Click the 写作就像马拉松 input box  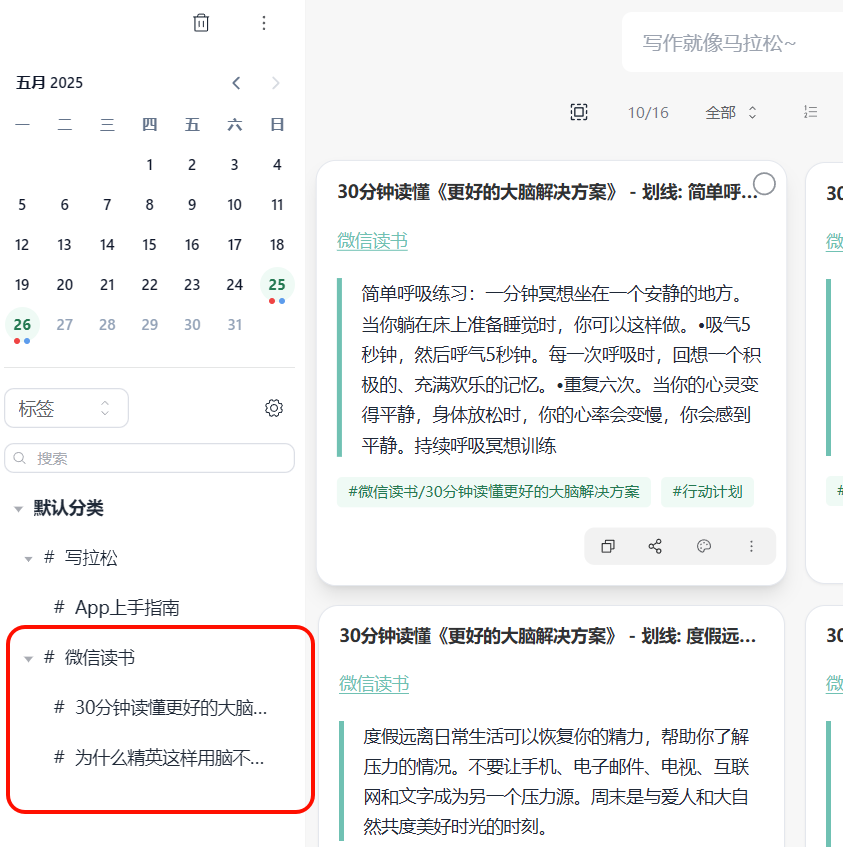click(x=732, y=43)
